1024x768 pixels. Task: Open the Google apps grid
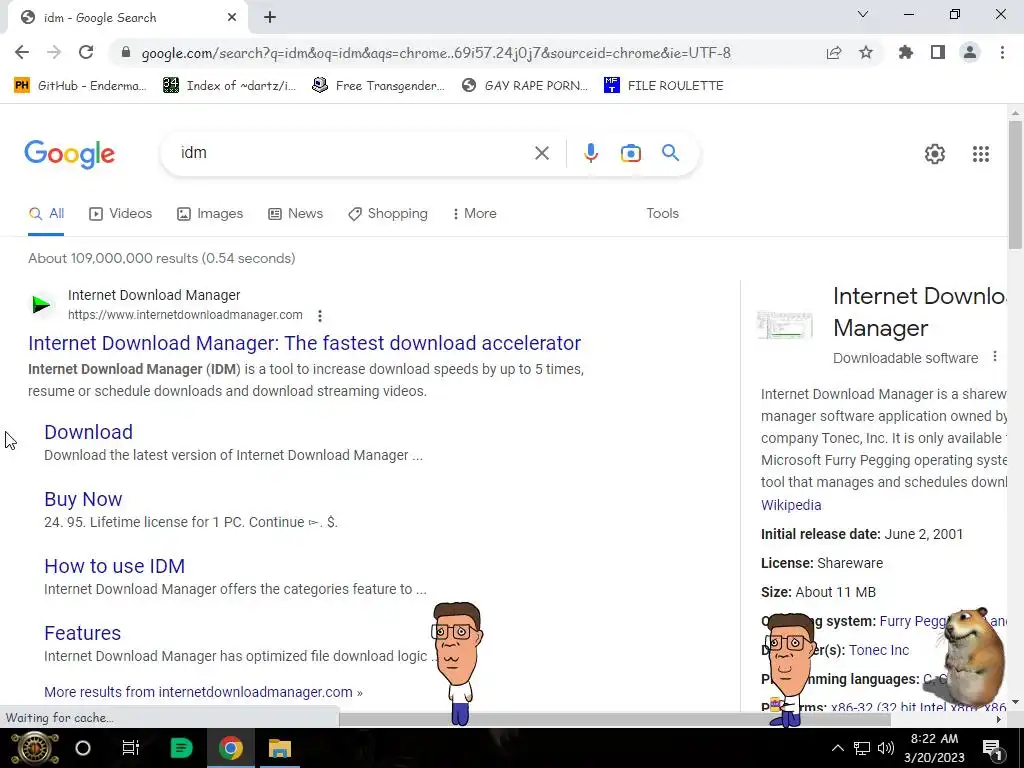981,154
